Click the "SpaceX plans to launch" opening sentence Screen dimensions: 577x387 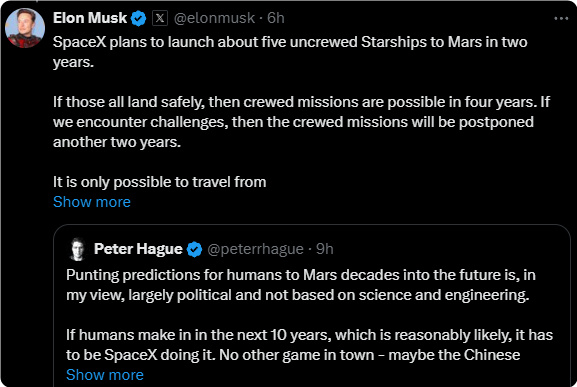coord(290,52)
